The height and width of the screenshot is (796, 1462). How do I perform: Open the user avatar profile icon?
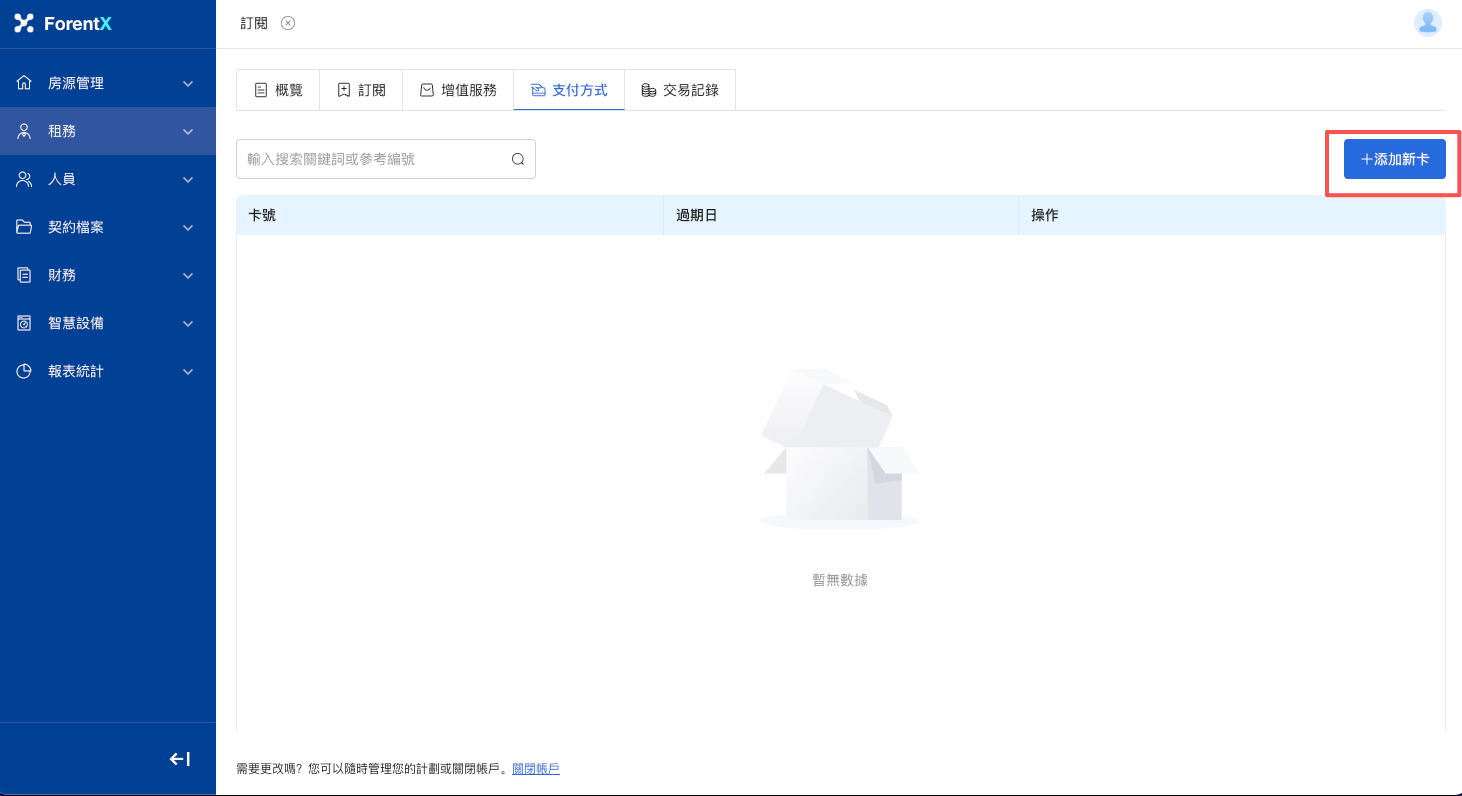[x=1427, y=22]
